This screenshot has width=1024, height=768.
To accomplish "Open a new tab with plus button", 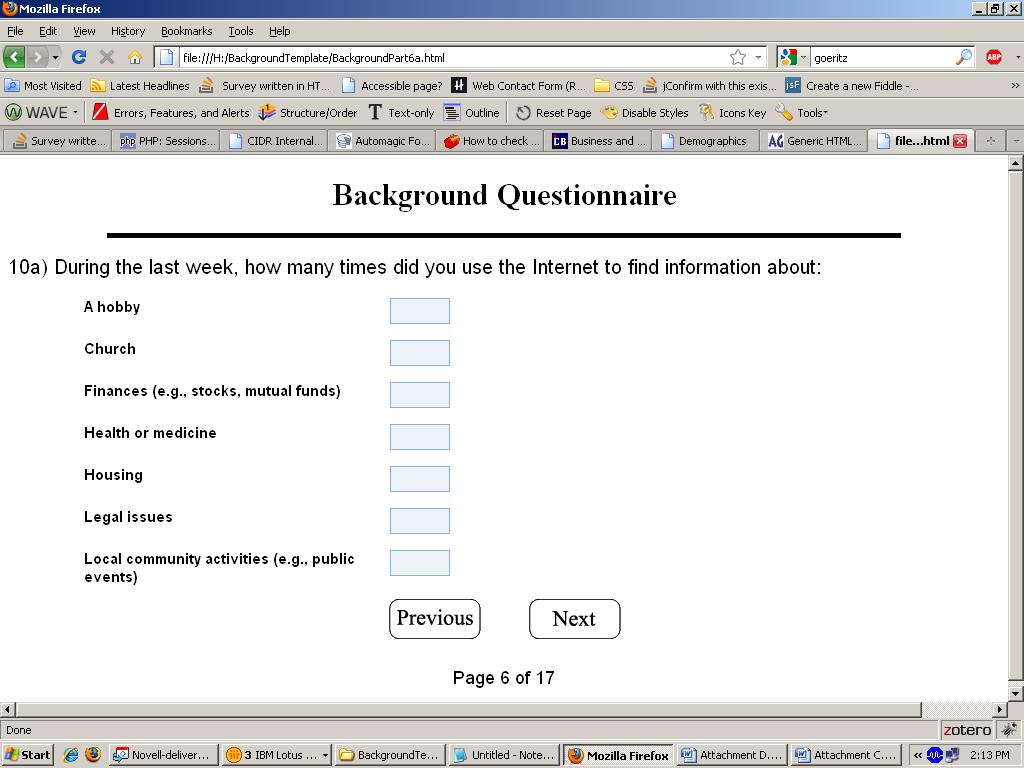I will (x=991, y=140).
